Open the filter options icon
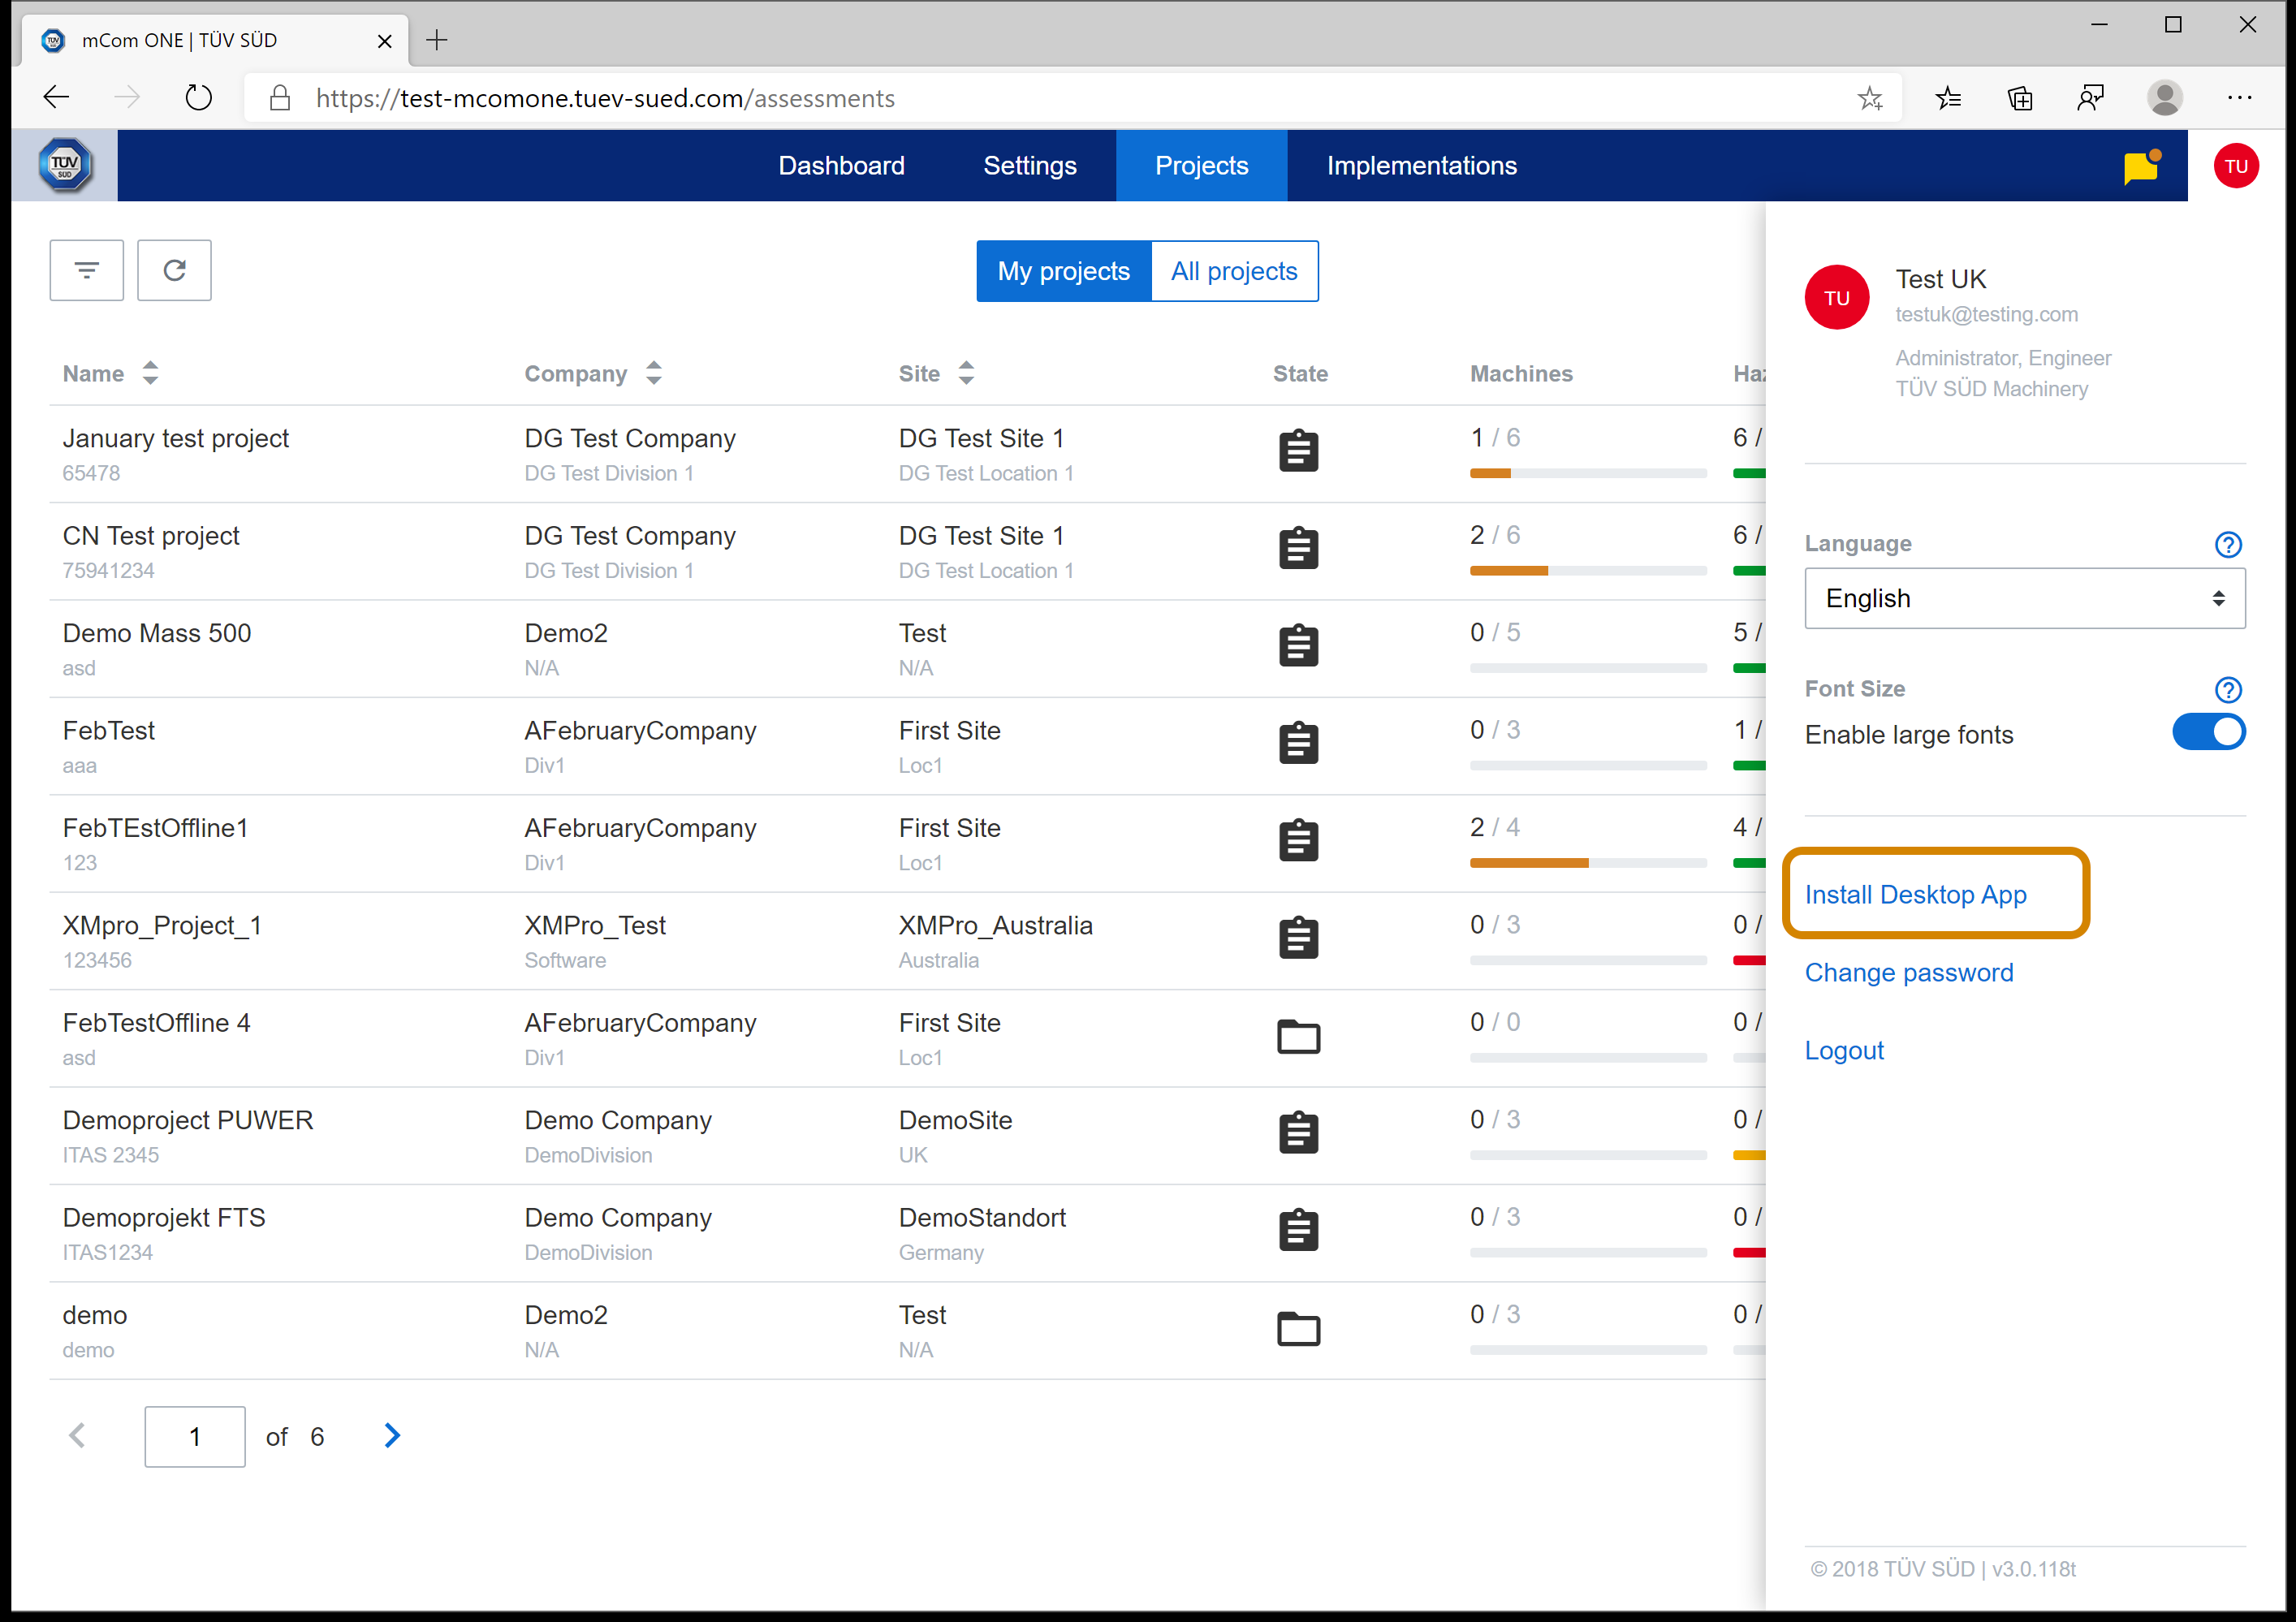Image resolution: width=2296 pixels, height=1622 pixels. [x=86, y=270]
